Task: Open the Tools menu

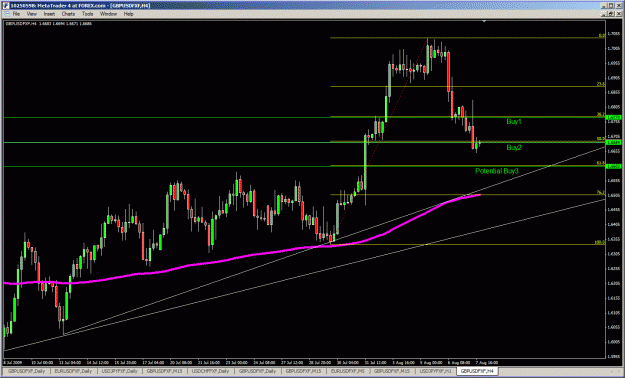Action: coord(87,14)
